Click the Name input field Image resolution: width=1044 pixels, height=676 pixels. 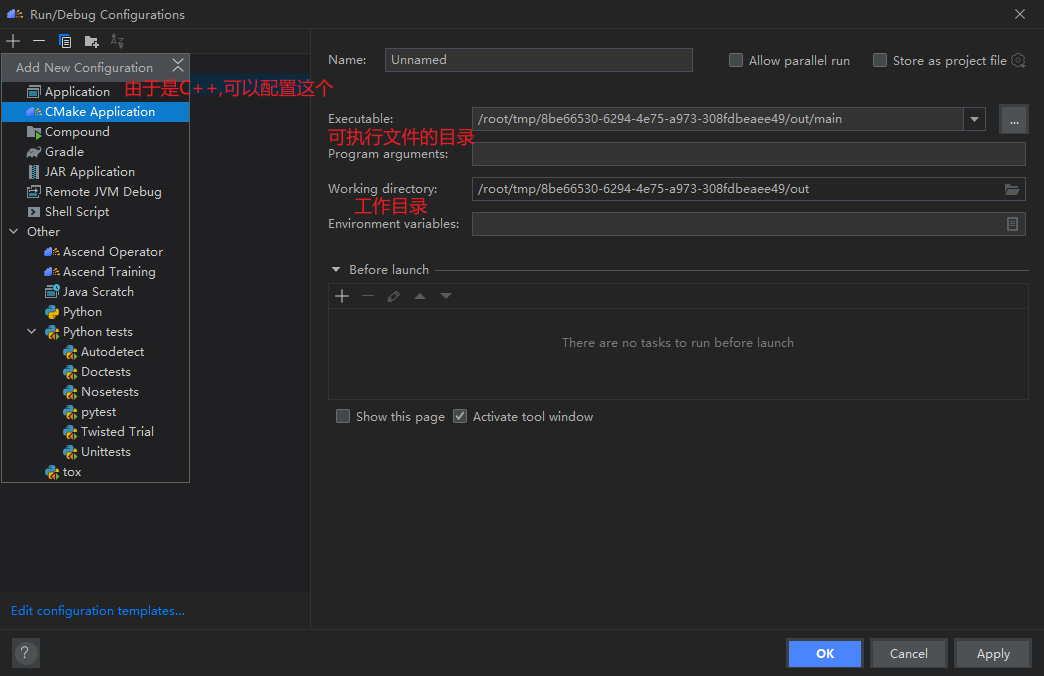pos(539,60)
